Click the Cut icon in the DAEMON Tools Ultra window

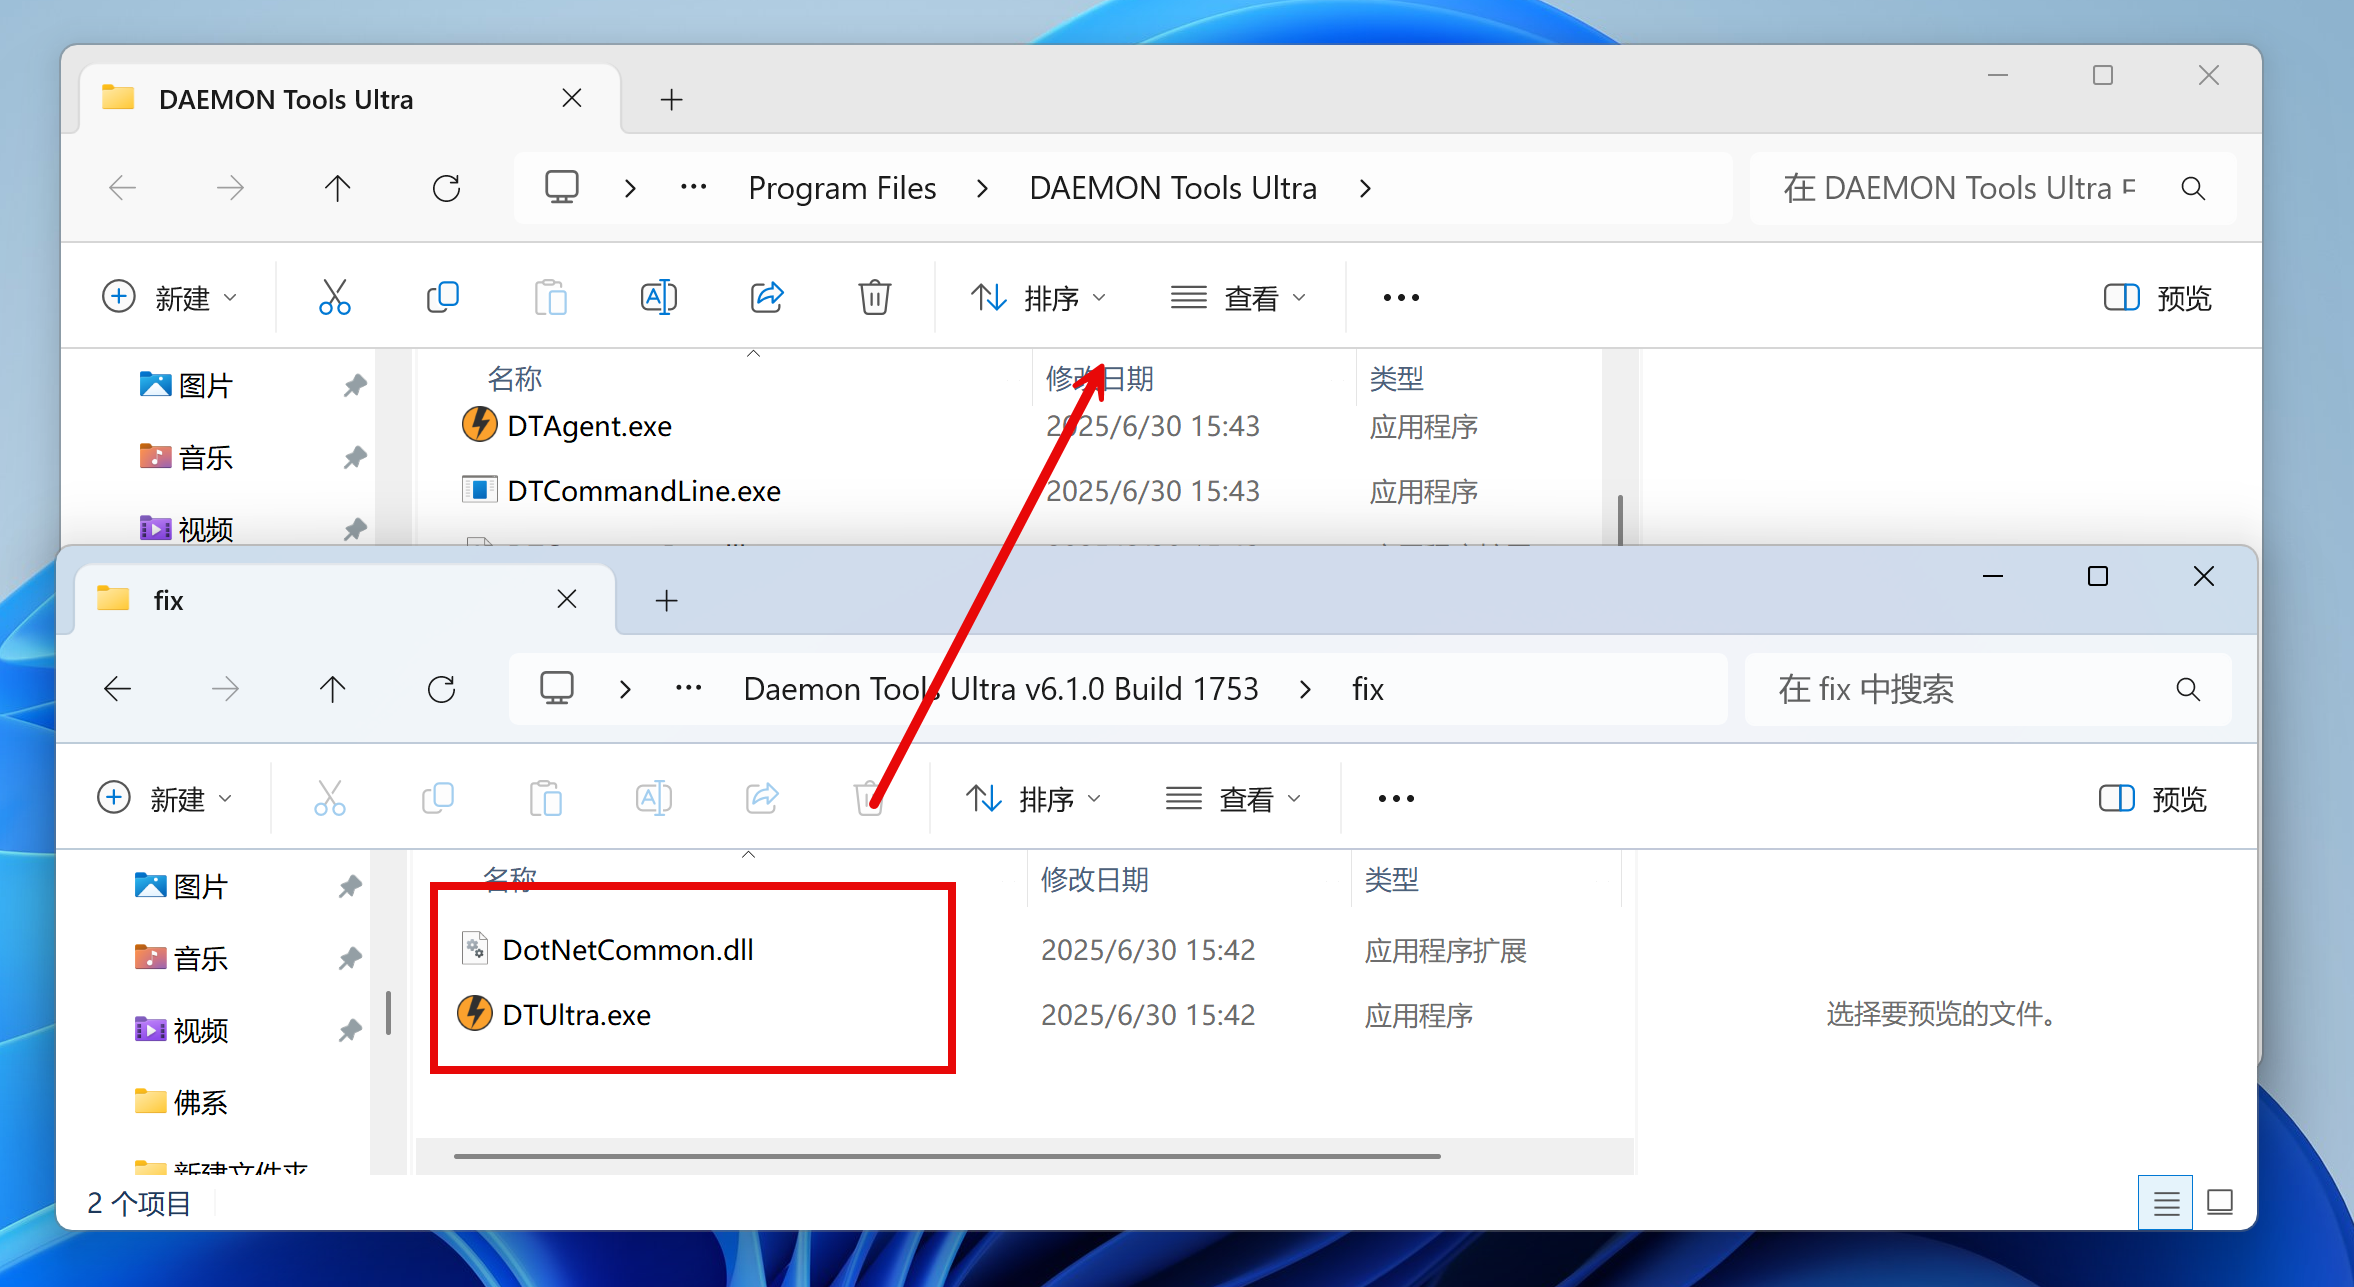(334, 297)
